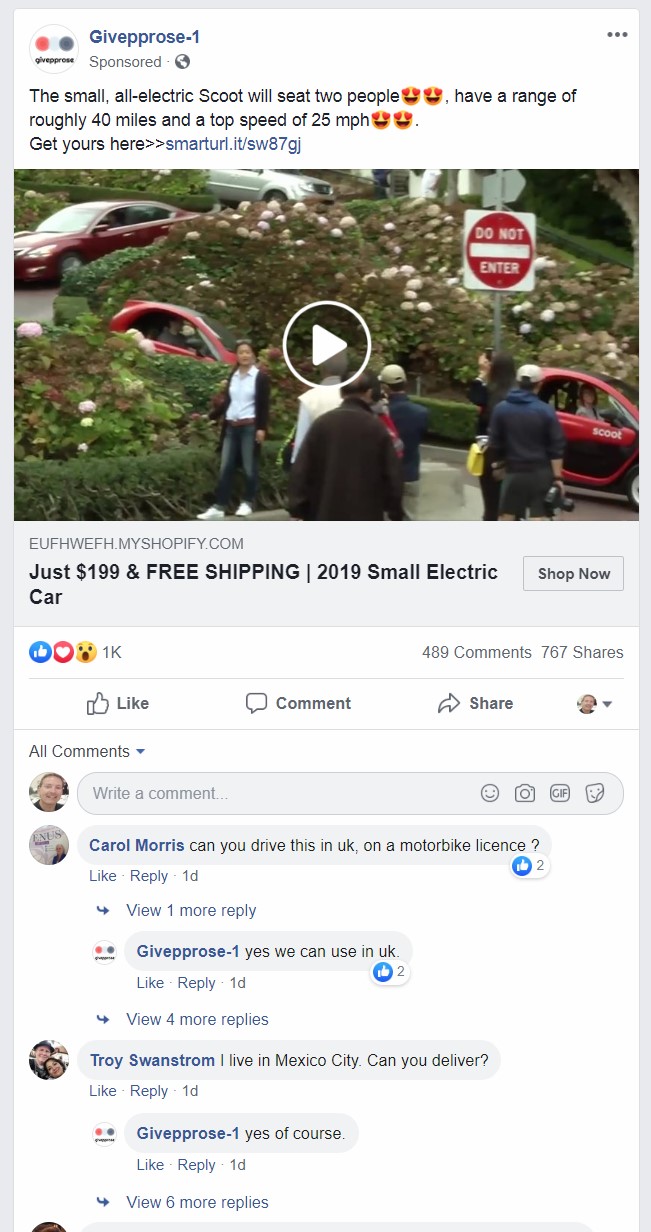Click the Shop Now button

(573, 574)
